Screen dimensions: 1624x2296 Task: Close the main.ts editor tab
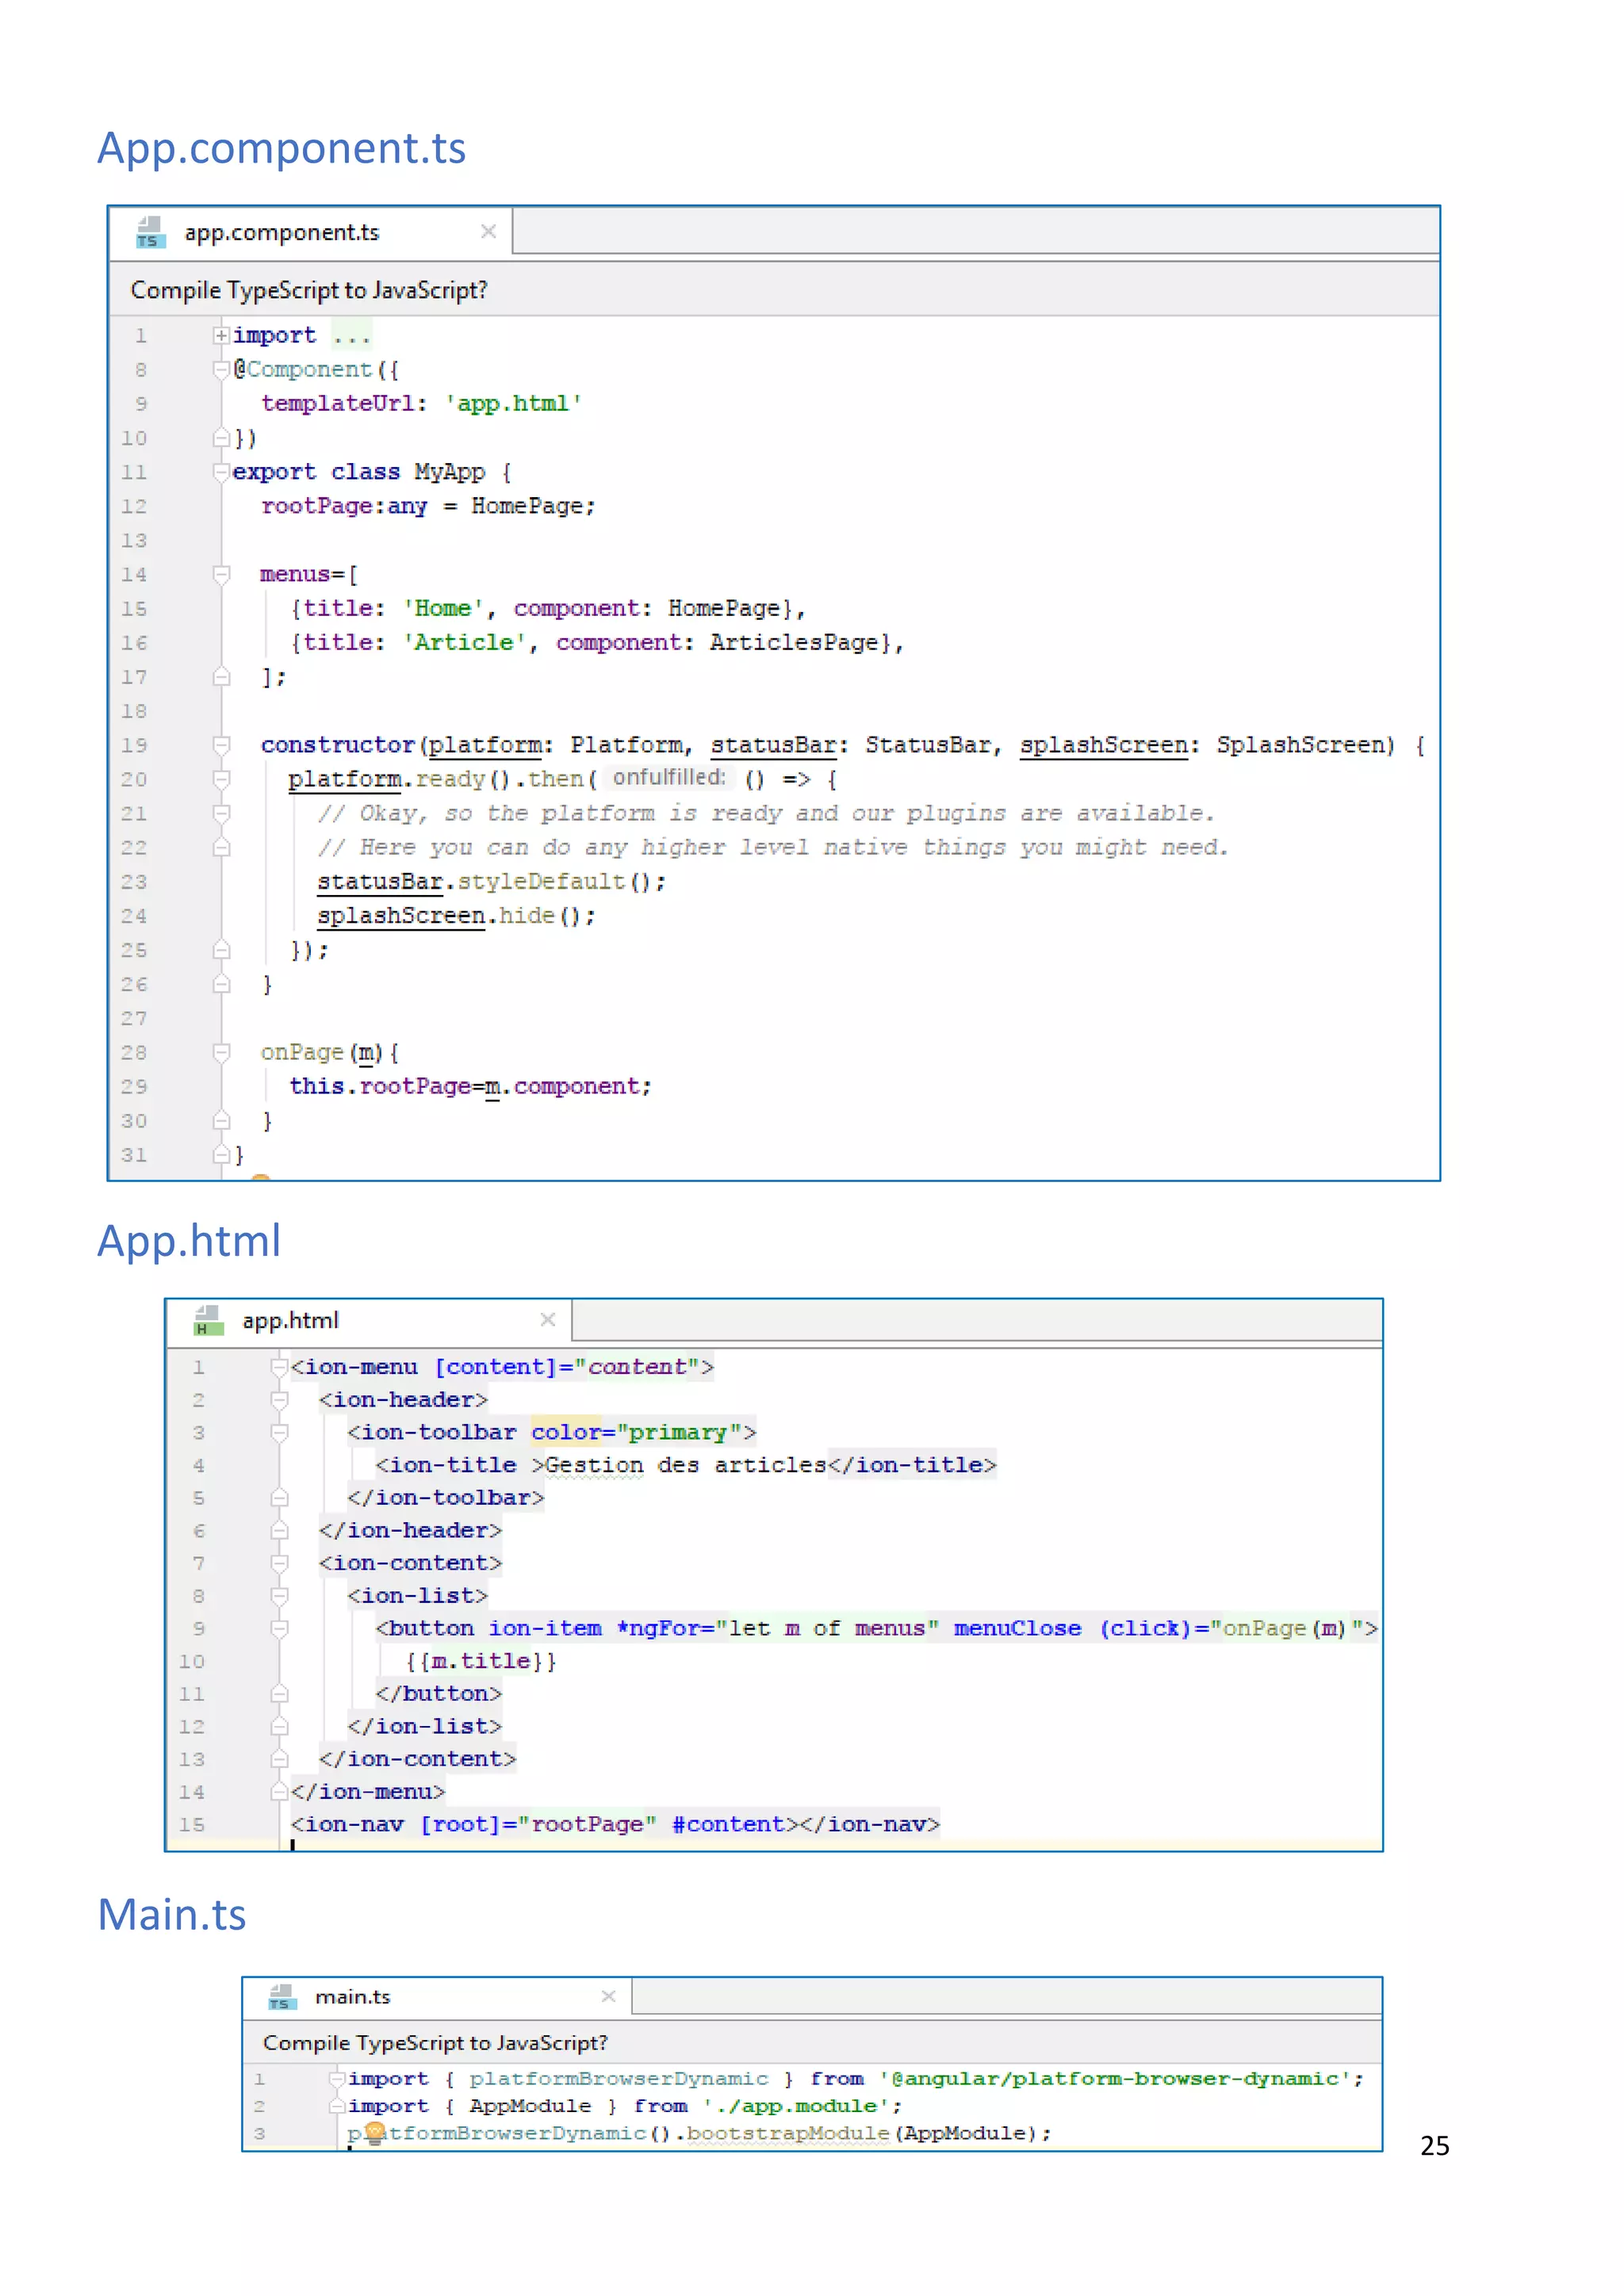pyautogui.click(x=608, y=1996)
